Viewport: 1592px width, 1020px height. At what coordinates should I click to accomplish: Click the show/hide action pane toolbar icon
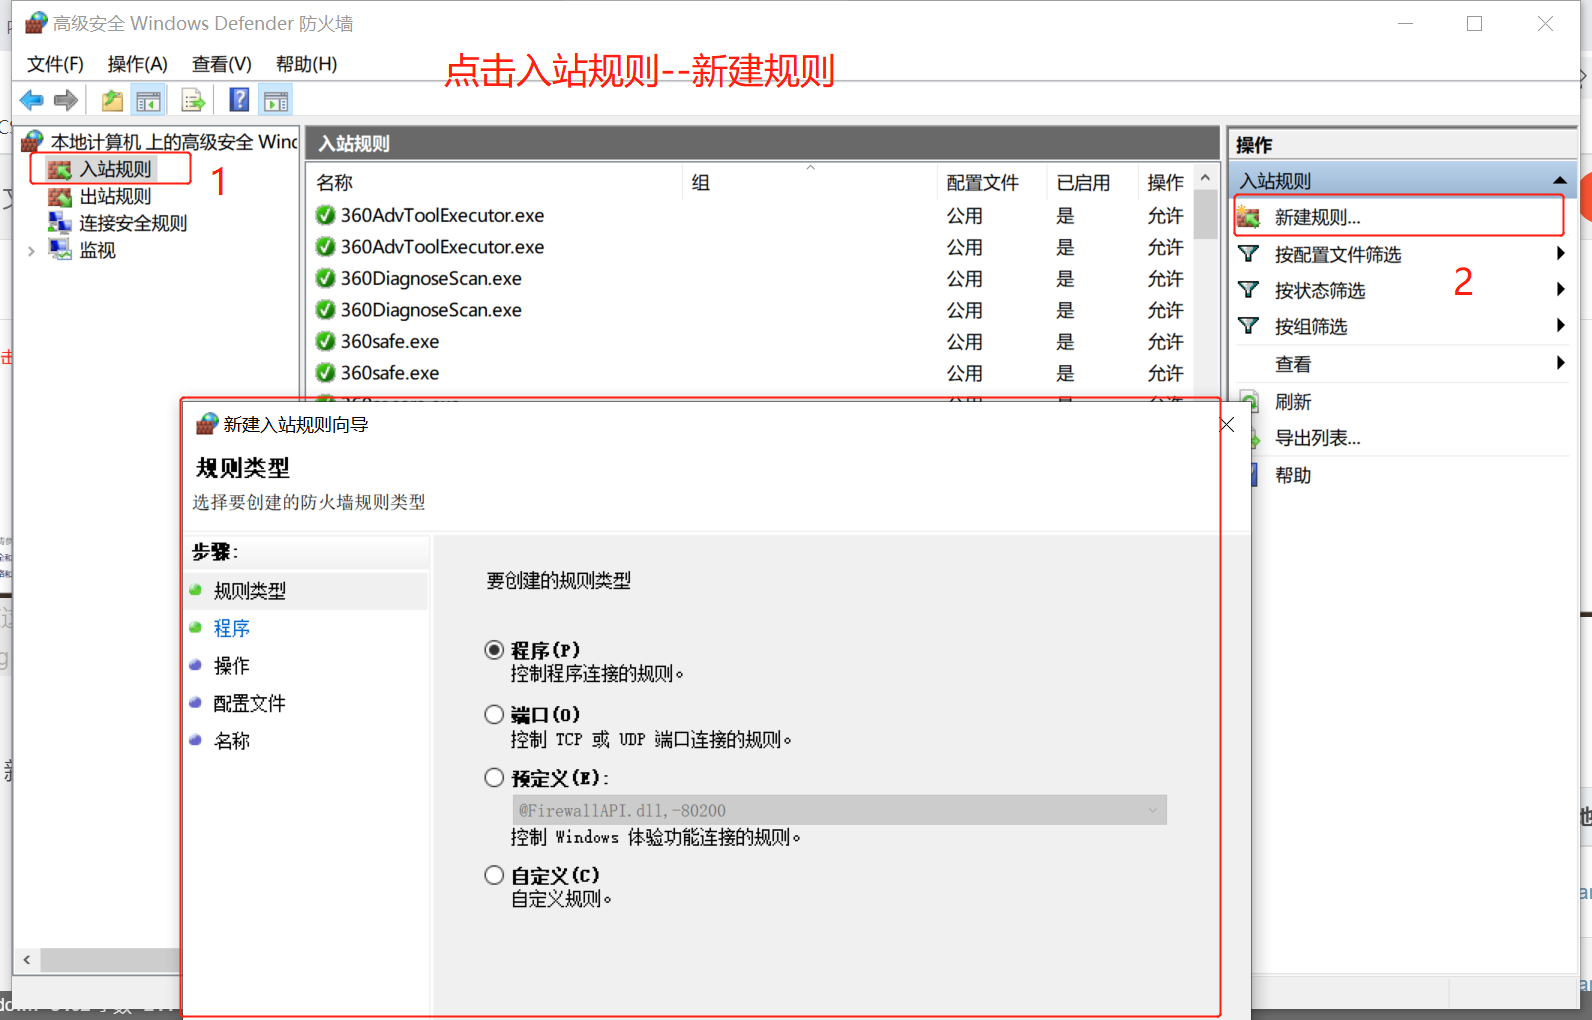(x=276, y=100)
